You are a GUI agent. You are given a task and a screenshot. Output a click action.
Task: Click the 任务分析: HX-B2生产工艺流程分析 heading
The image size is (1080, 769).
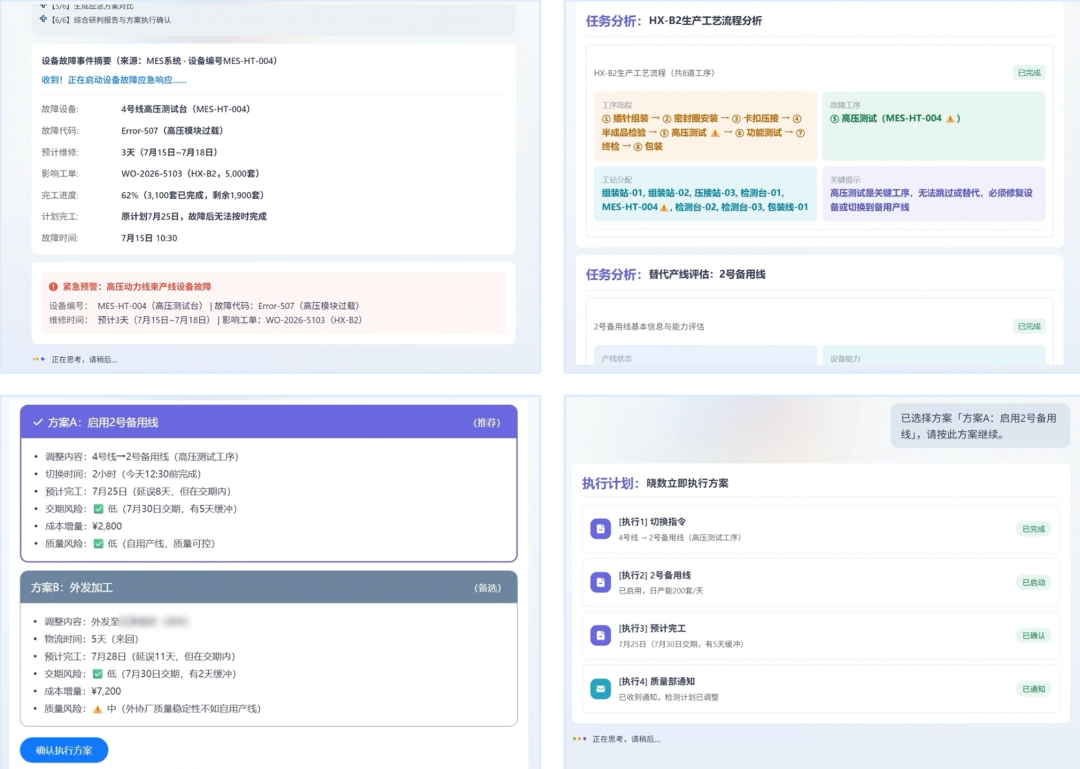674,21
